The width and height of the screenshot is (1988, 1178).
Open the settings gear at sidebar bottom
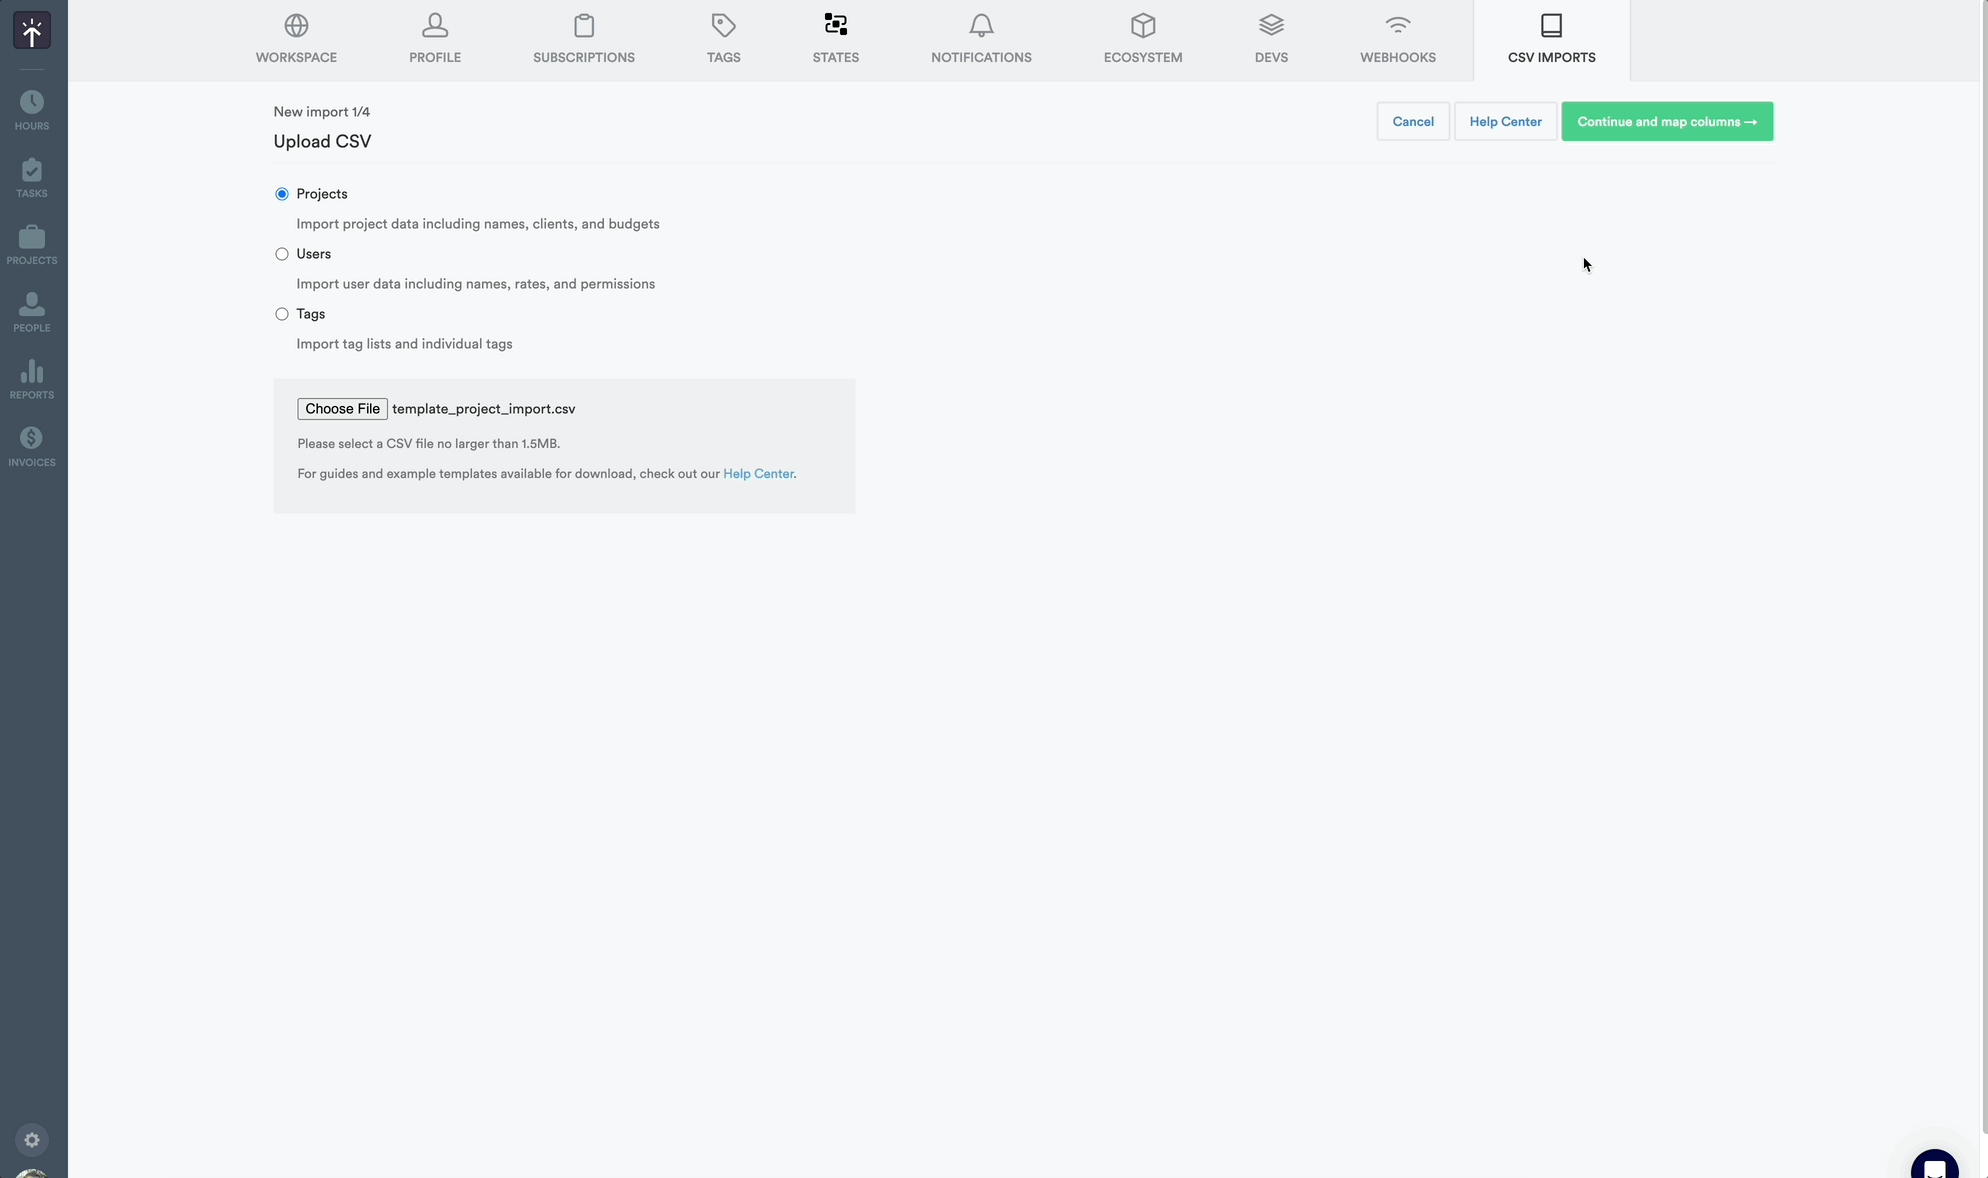[32, 1140]
